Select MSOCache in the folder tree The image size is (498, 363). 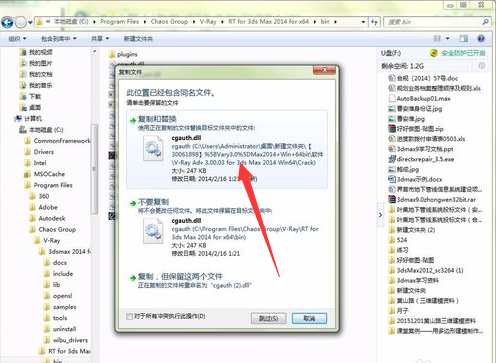(x=49, y=174)
